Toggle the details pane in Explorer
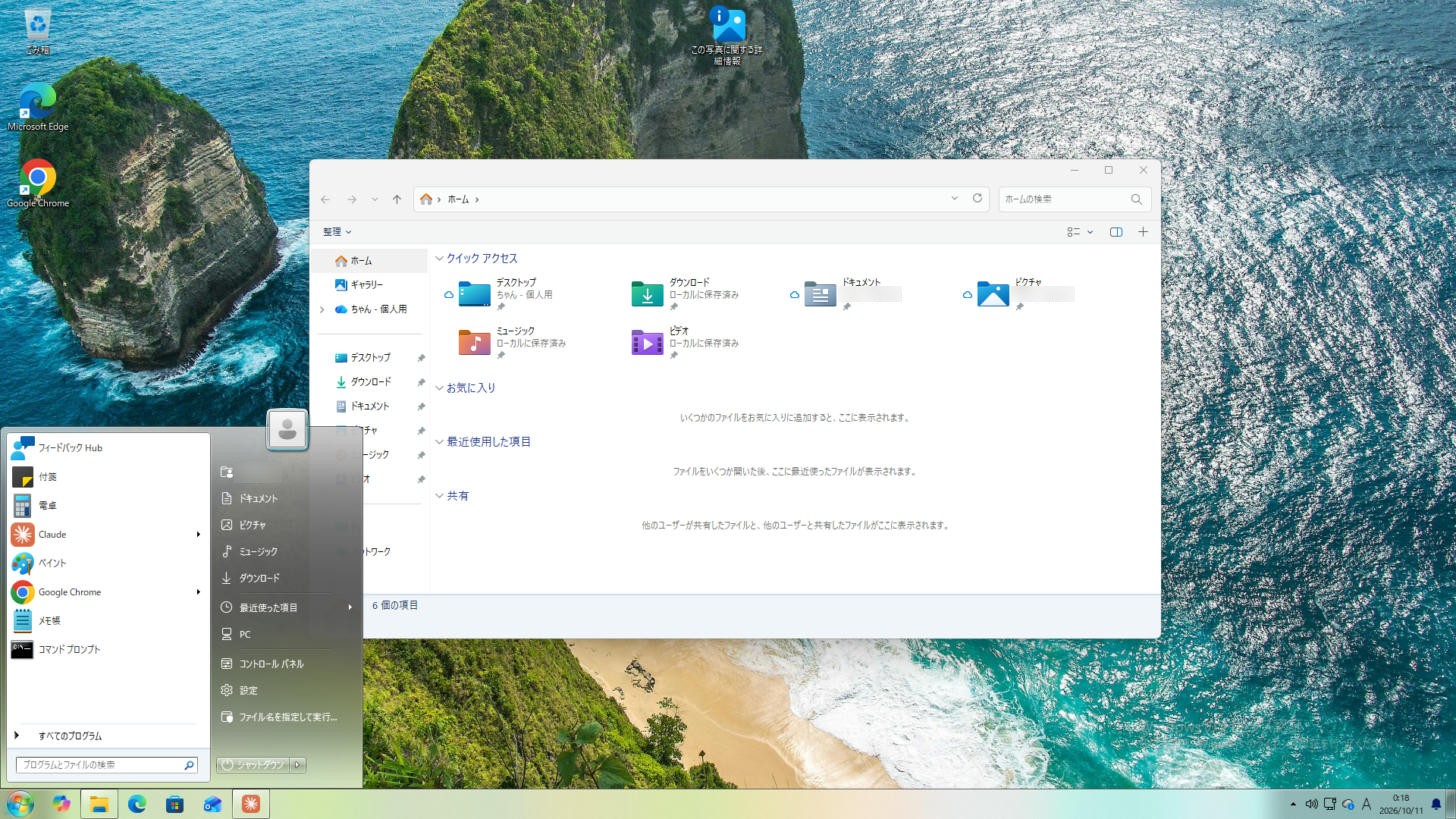 [1116, 232]
